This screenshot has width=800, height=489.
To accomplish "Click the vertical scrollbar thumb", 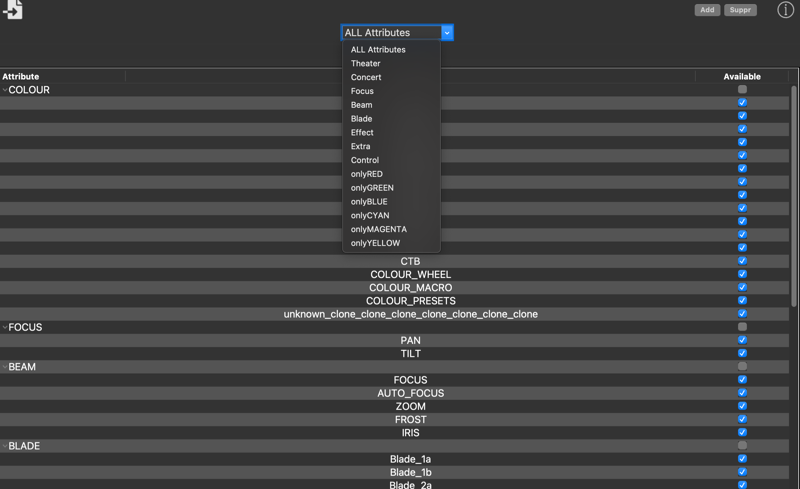I will click(x=794, y=197).
